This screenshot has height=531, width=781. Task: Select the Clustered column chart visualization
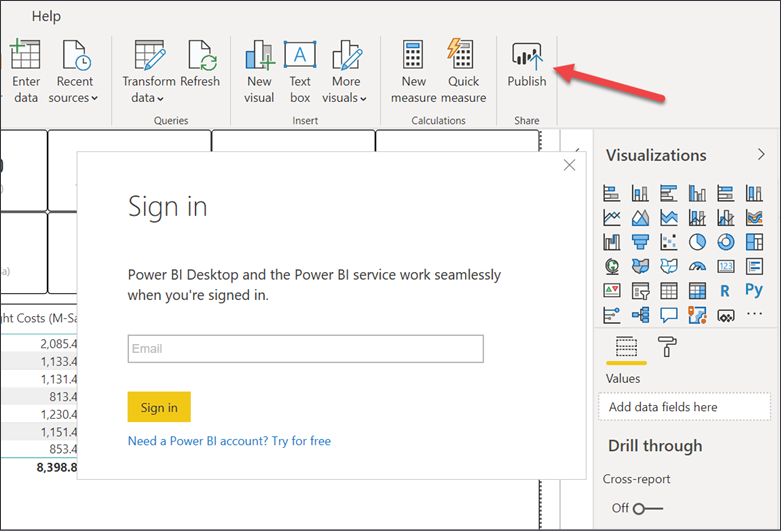coord(697,193)
